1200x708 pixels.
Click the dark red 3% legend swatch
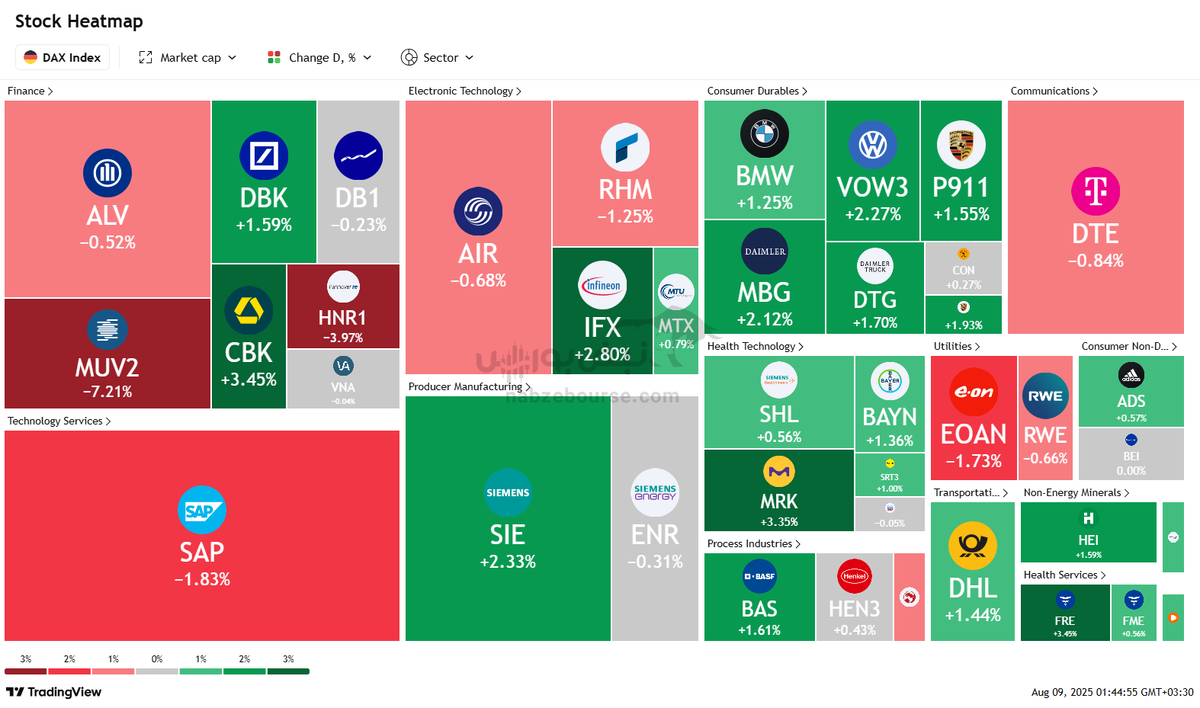[26, 671]
